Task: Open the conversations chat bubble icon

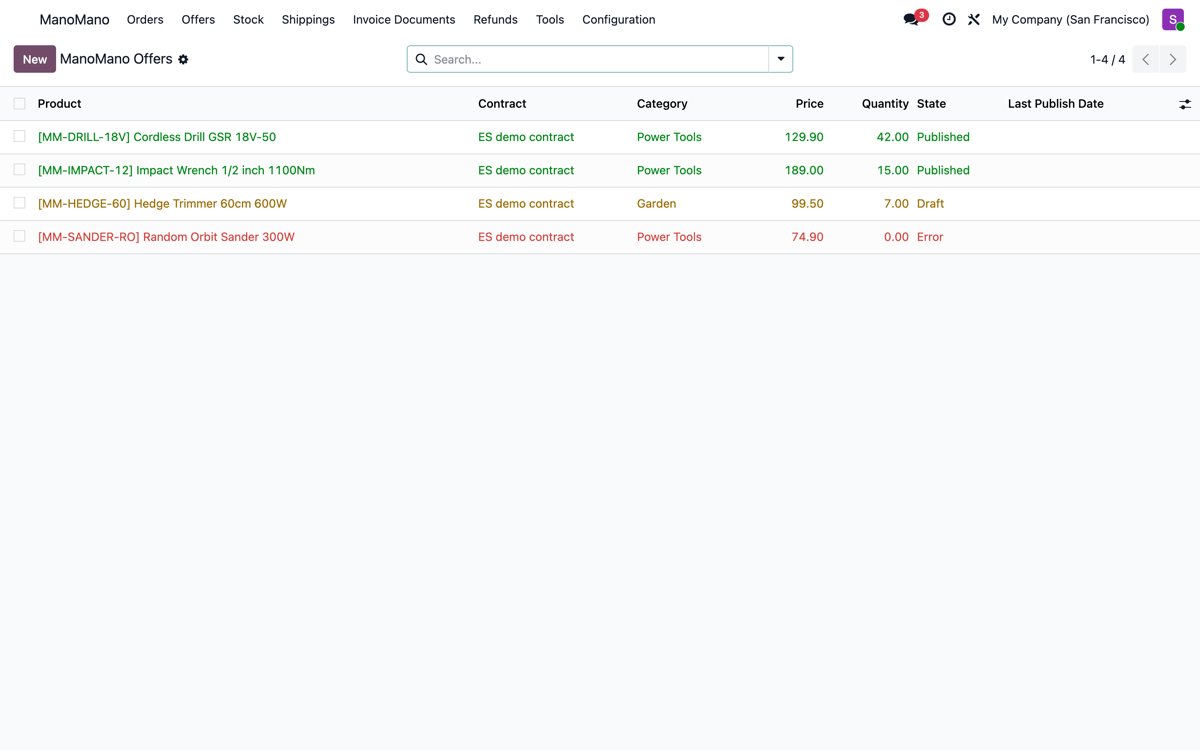Action: [x=911, y=20]
